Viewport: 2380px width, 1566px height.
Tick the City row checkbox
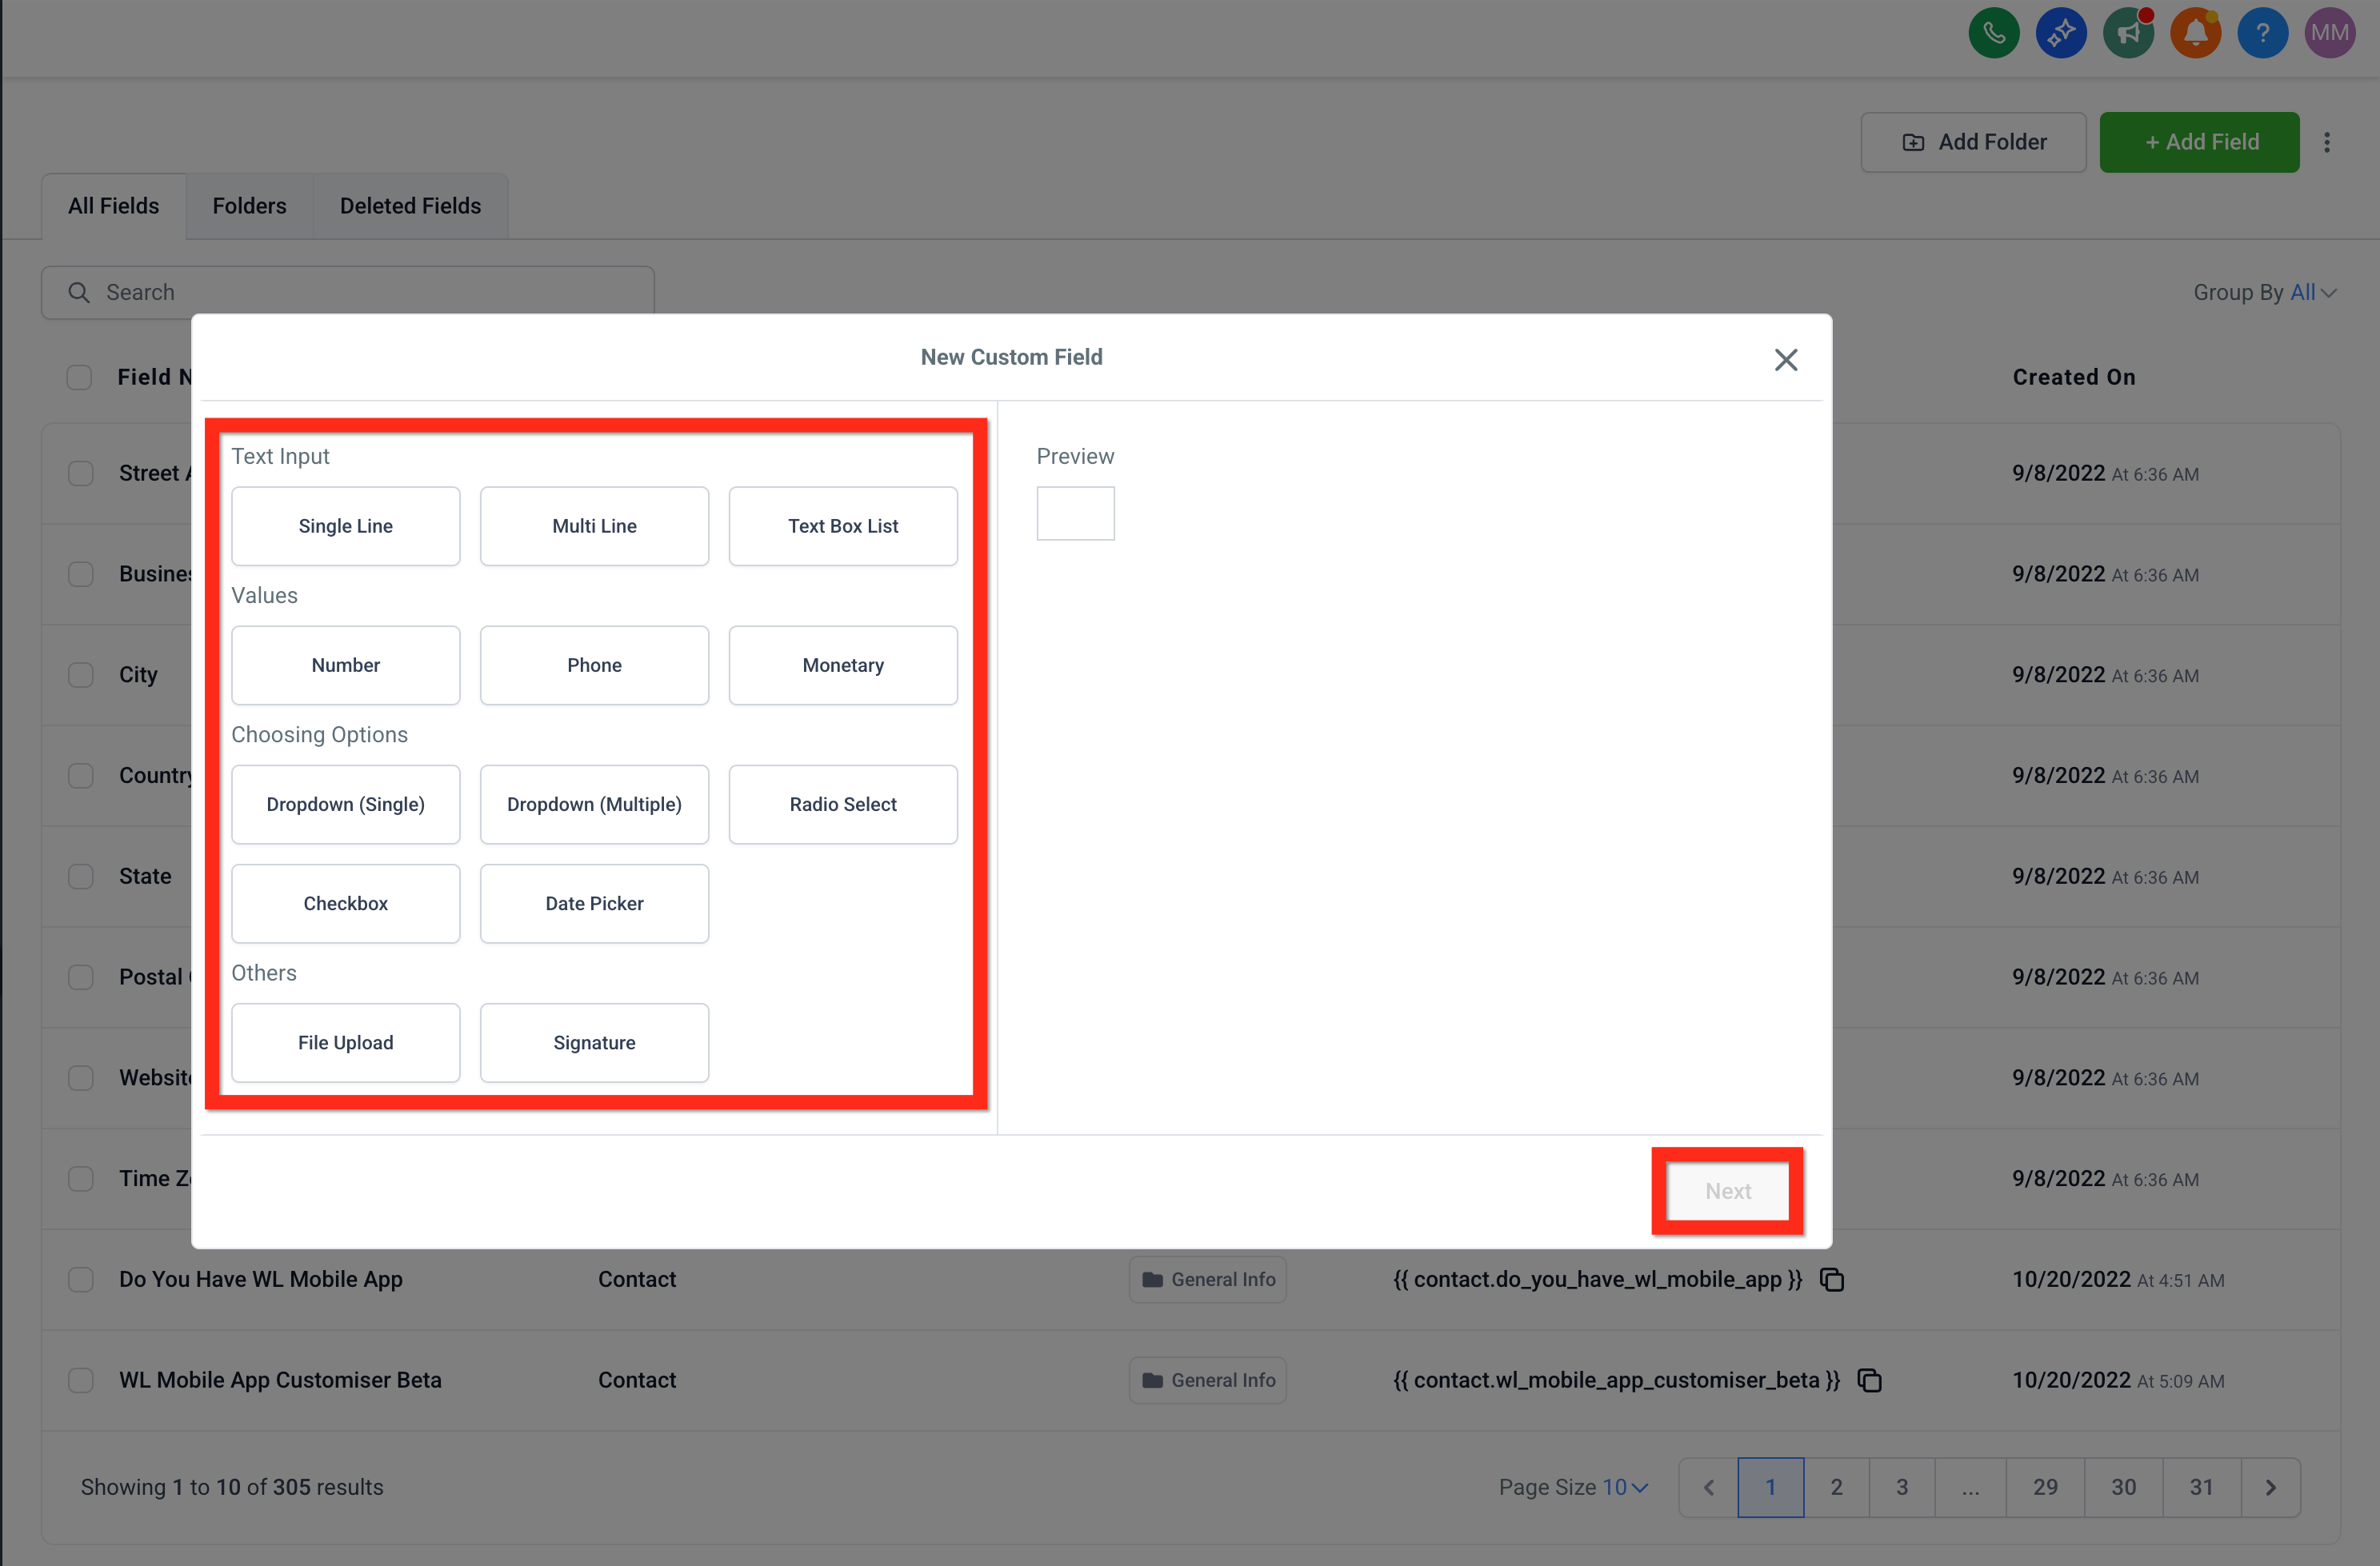point(80,675)
